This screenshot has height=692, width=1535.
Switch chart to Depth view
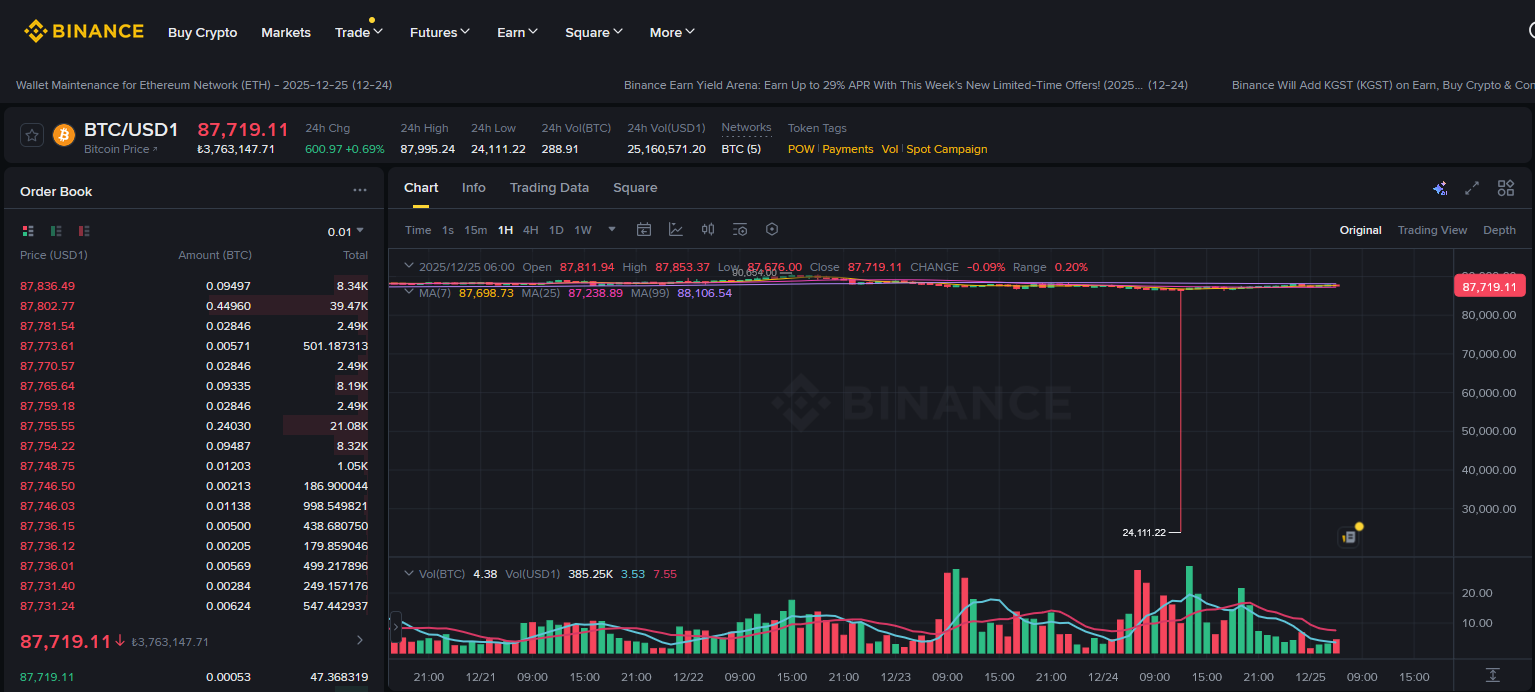tap(1499, 229)
